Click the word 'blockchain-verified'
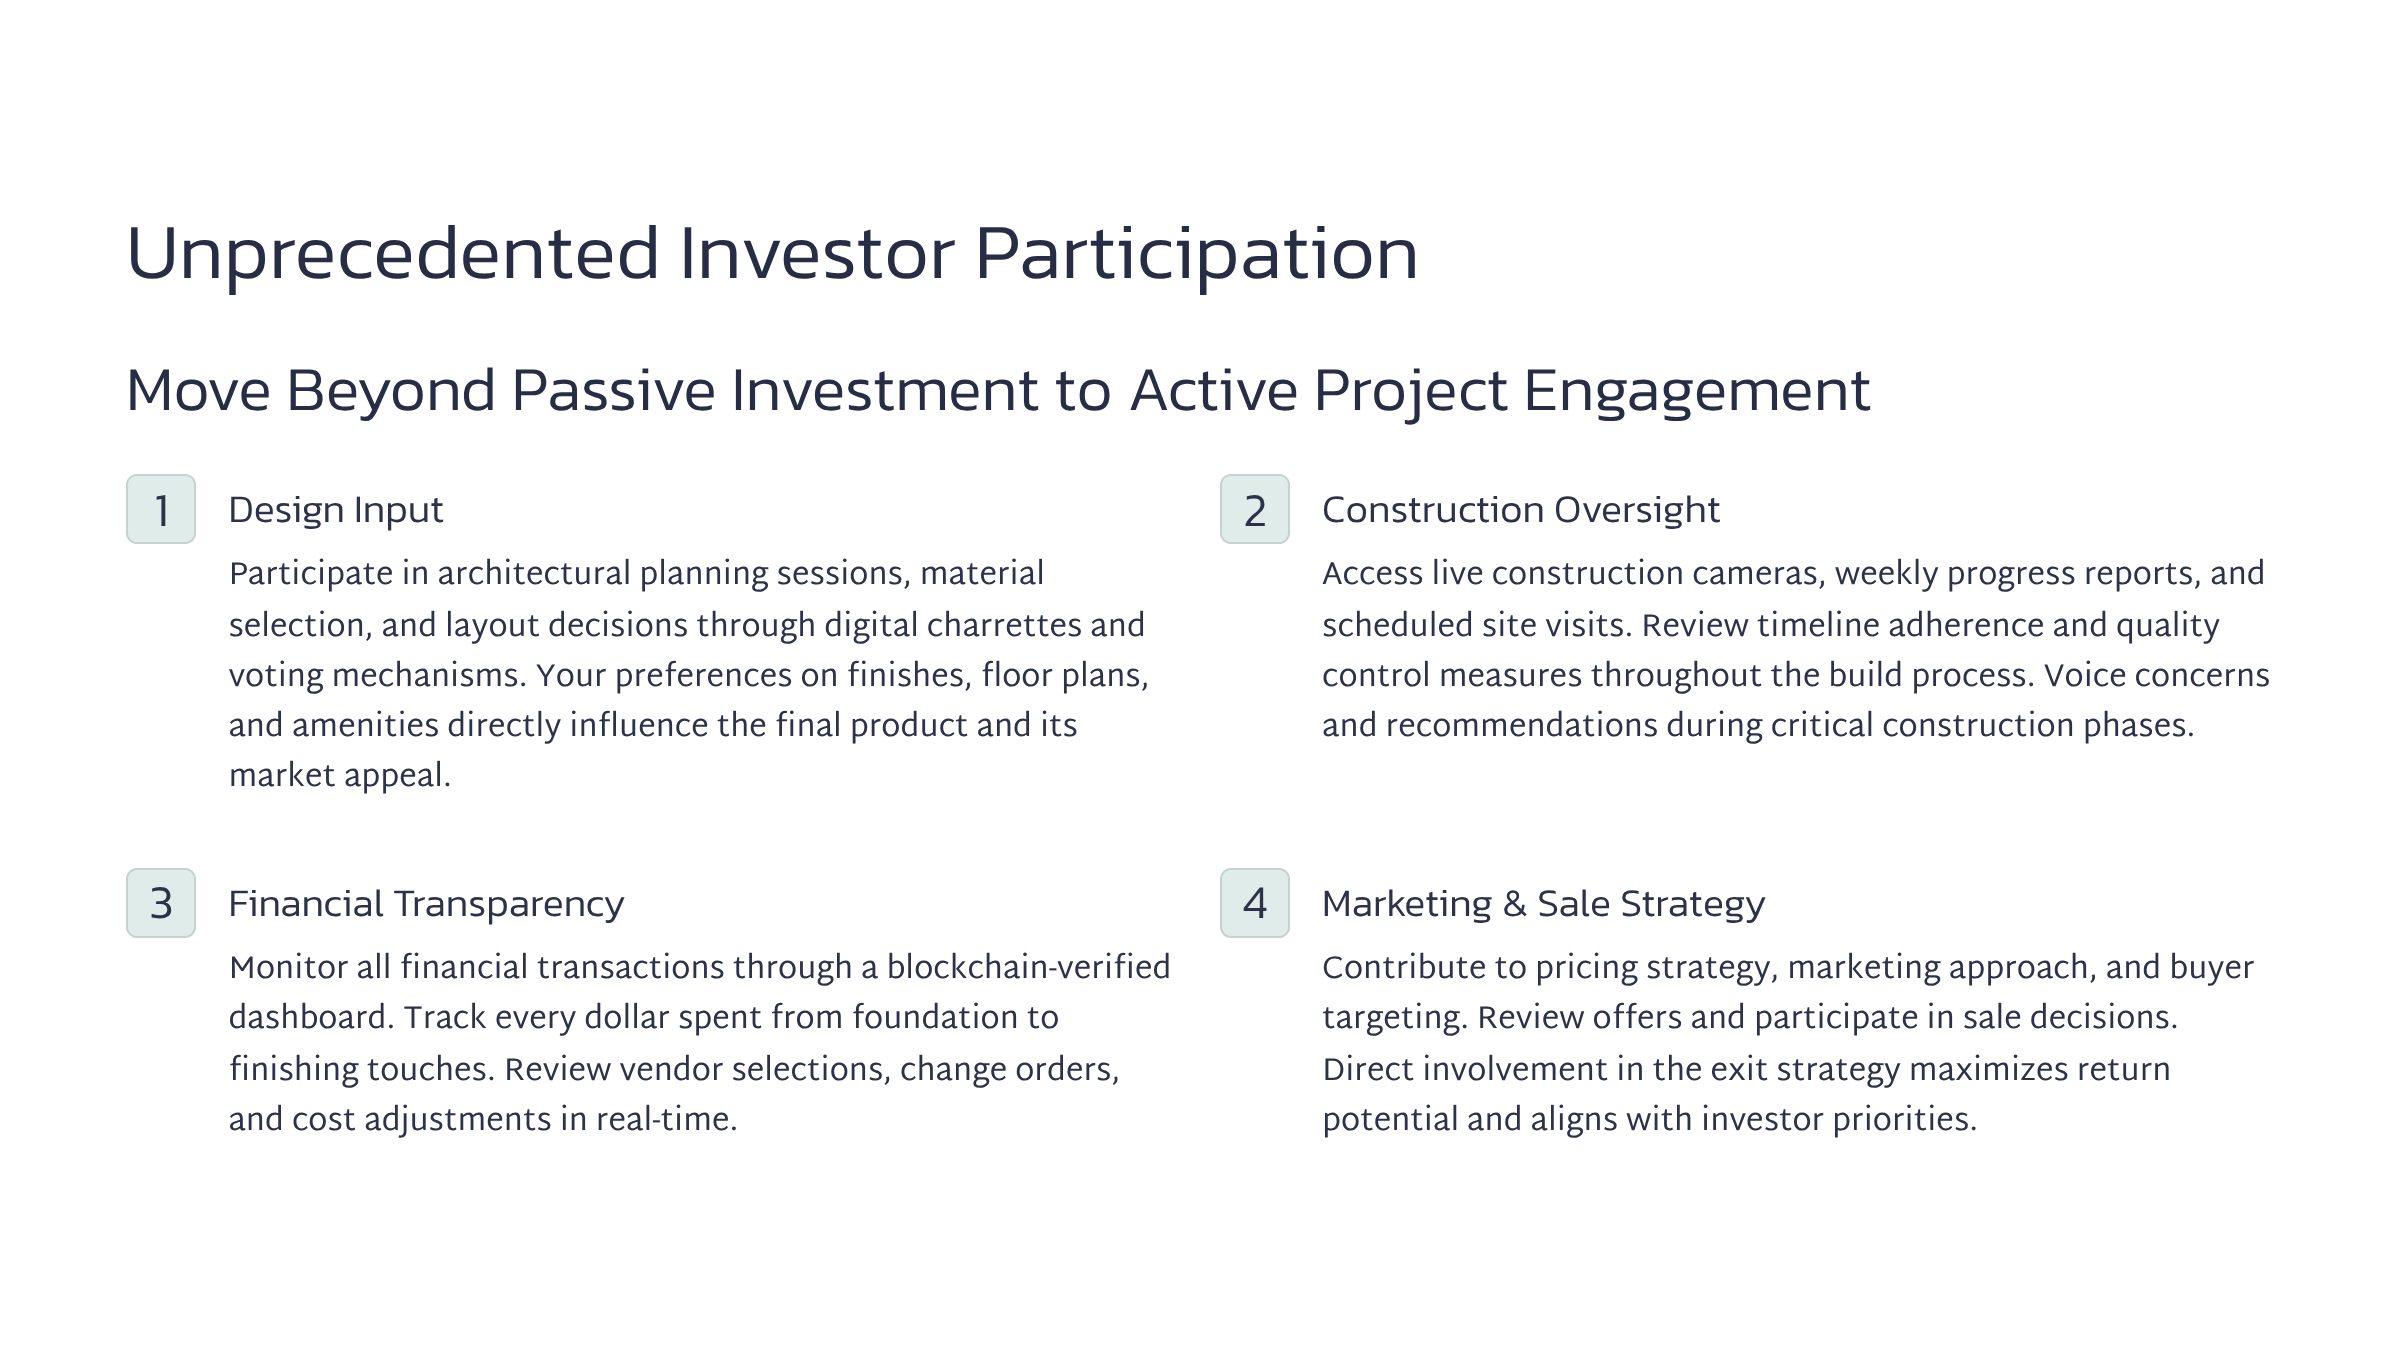The image size is (2400, 1350). pos(1028,967)
